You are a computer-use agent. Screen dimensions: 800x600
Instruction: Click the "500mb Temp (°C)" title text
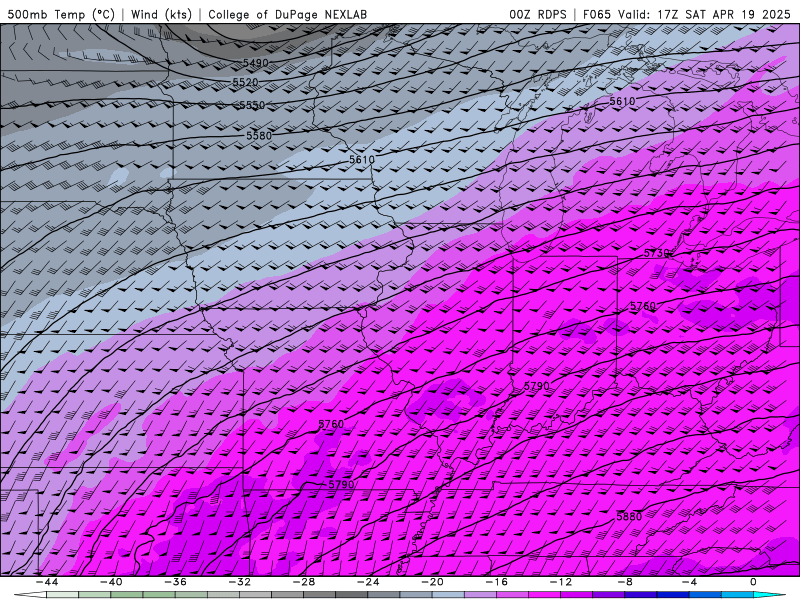(61, 14)
